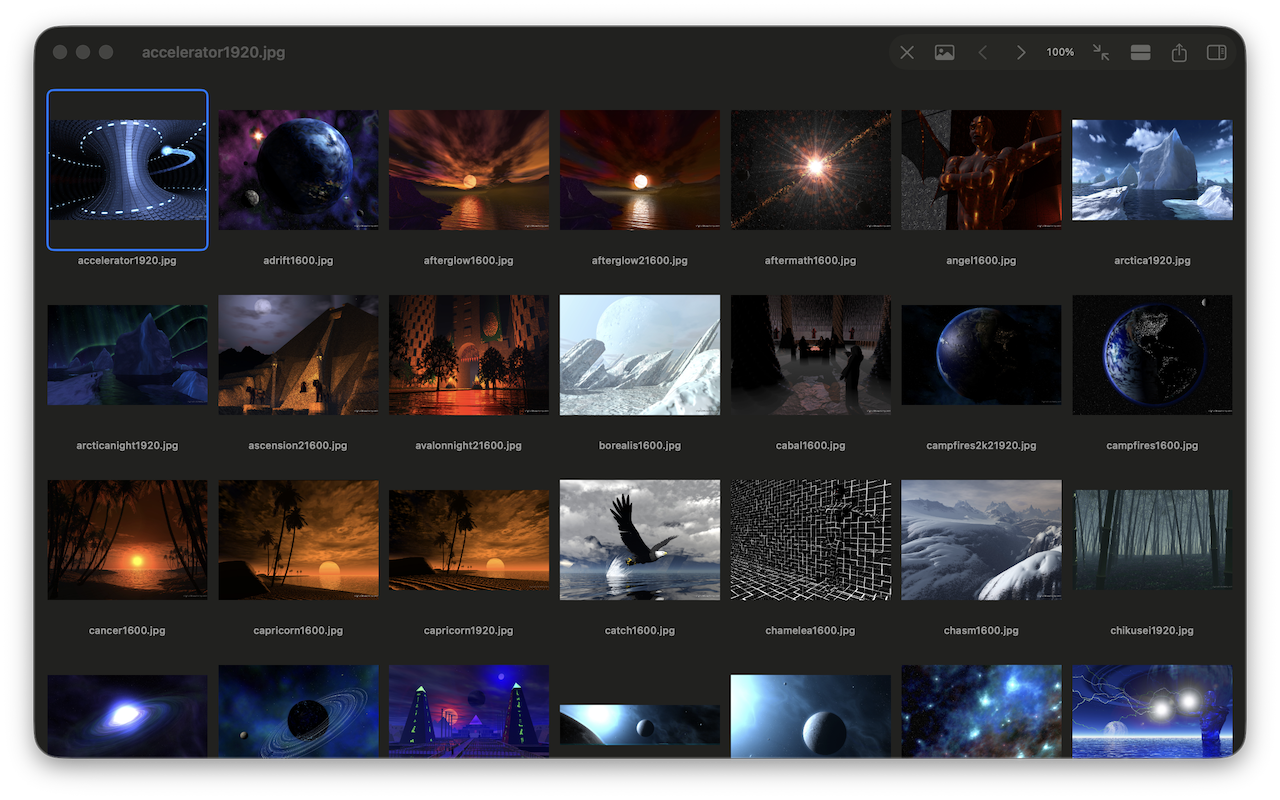The image size is (1280, 800).
Task: Click the borealis1600.jpg file name label
Action: coord(640,445)
